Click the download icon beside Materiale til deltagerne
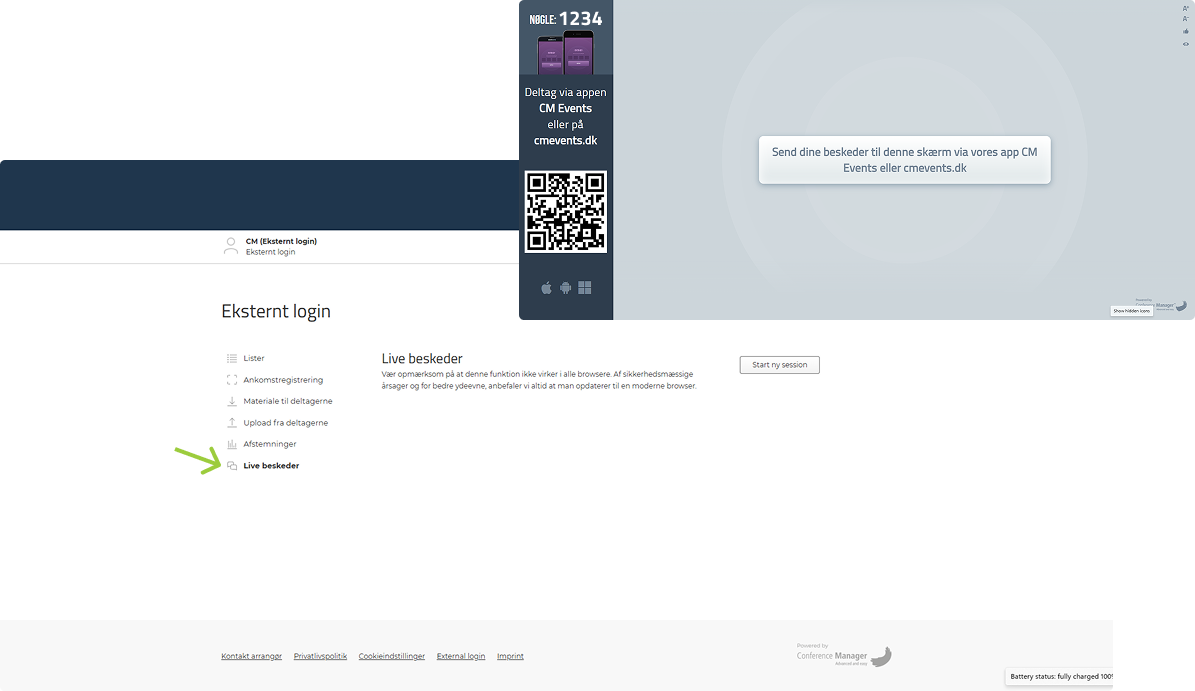 click(x=232, y=401)
